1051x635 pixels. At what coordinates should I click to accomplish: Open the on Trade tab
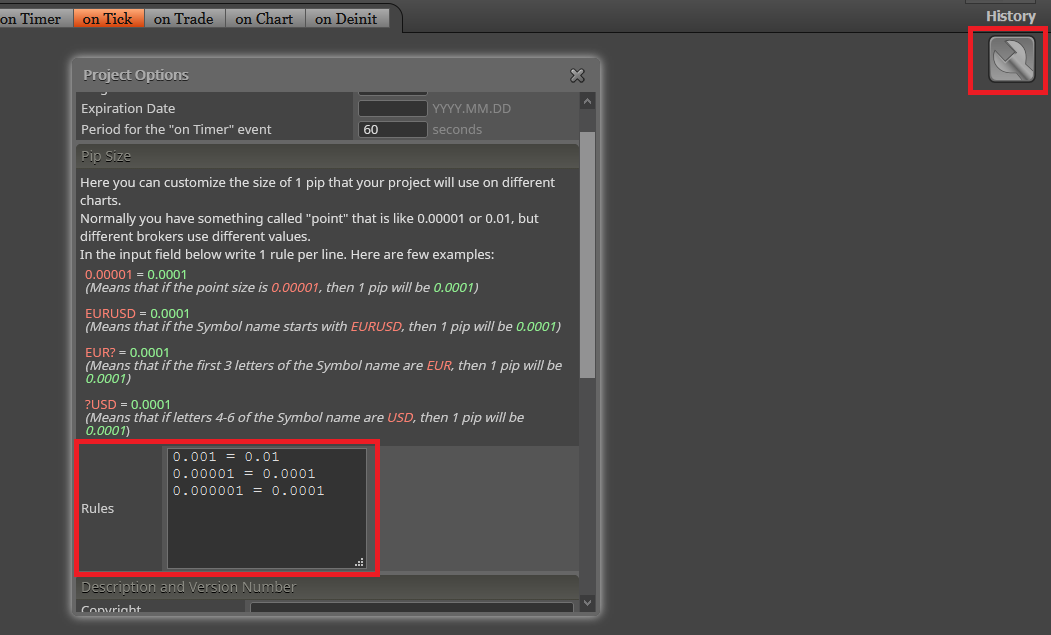tap(184, 19)
